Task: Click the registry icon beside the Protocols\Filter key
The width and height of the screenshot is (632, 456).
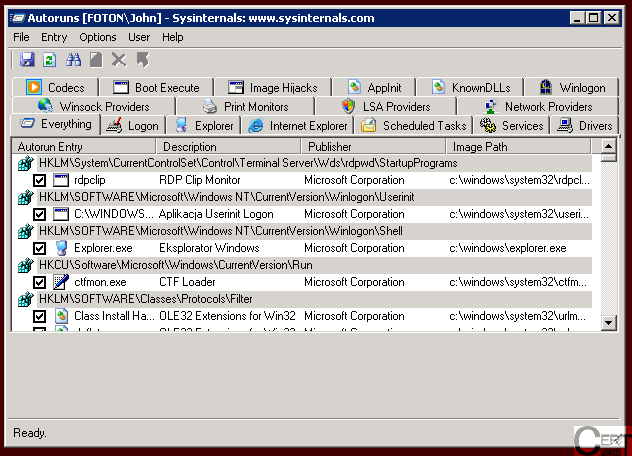Action: tap(25, 299)
